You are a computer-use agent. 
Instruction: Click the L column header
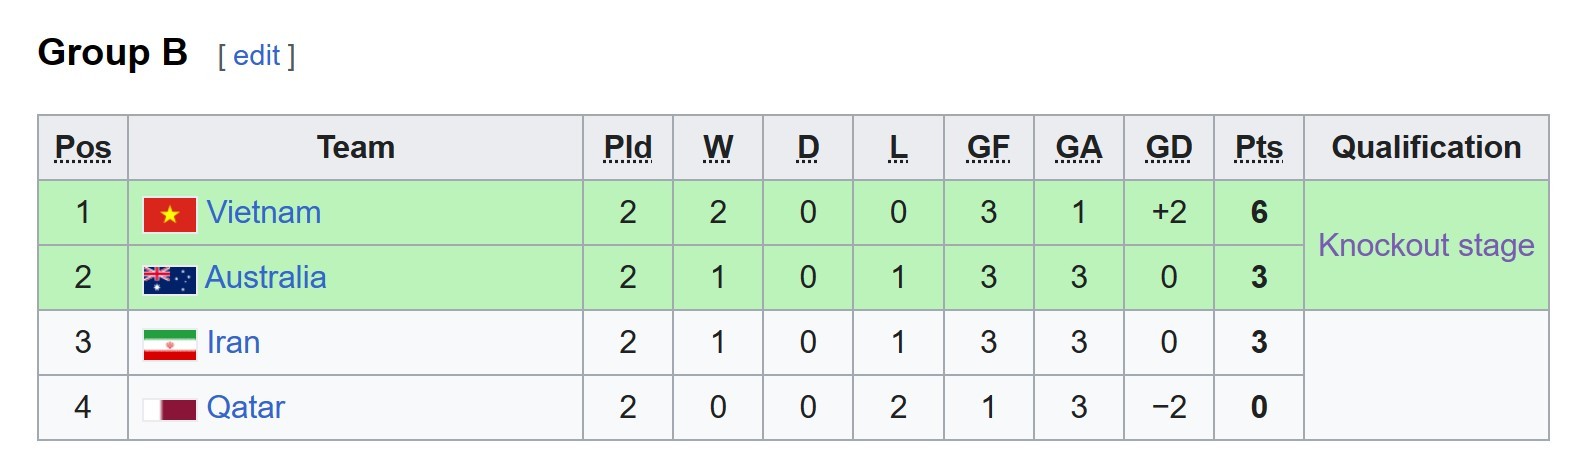pyautogui.click(x=898, y=148)
